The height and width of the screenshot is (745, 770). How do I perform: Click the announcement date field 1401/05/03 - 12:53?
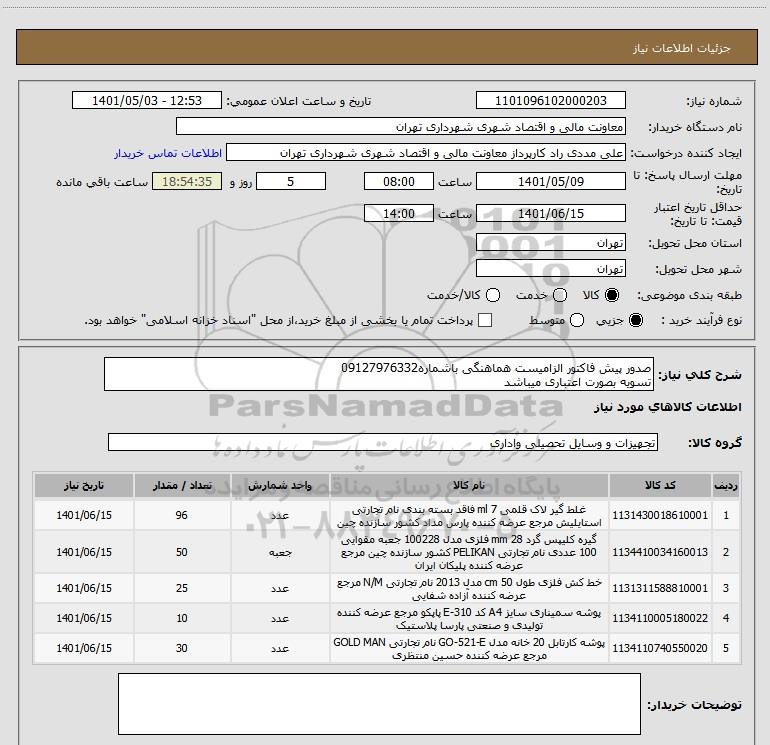pyautogui.click(x=147, y=100)
